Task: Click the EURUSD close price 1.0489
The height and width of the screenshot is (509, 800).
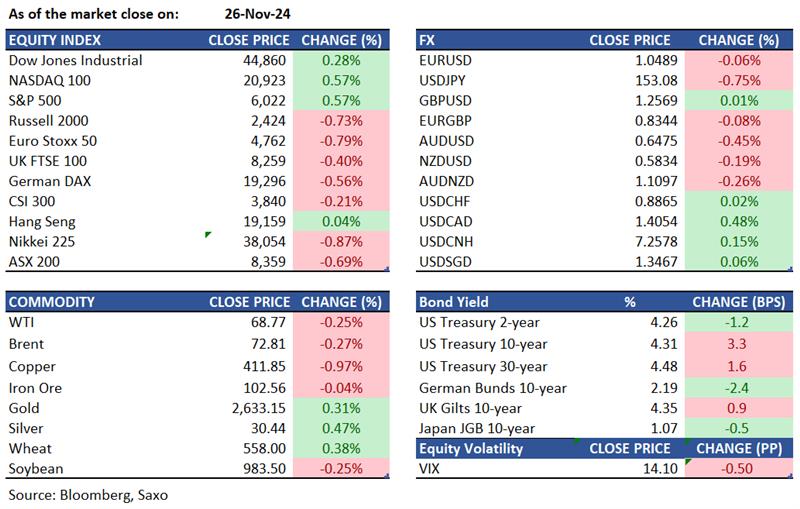Action: pos(650,60)
